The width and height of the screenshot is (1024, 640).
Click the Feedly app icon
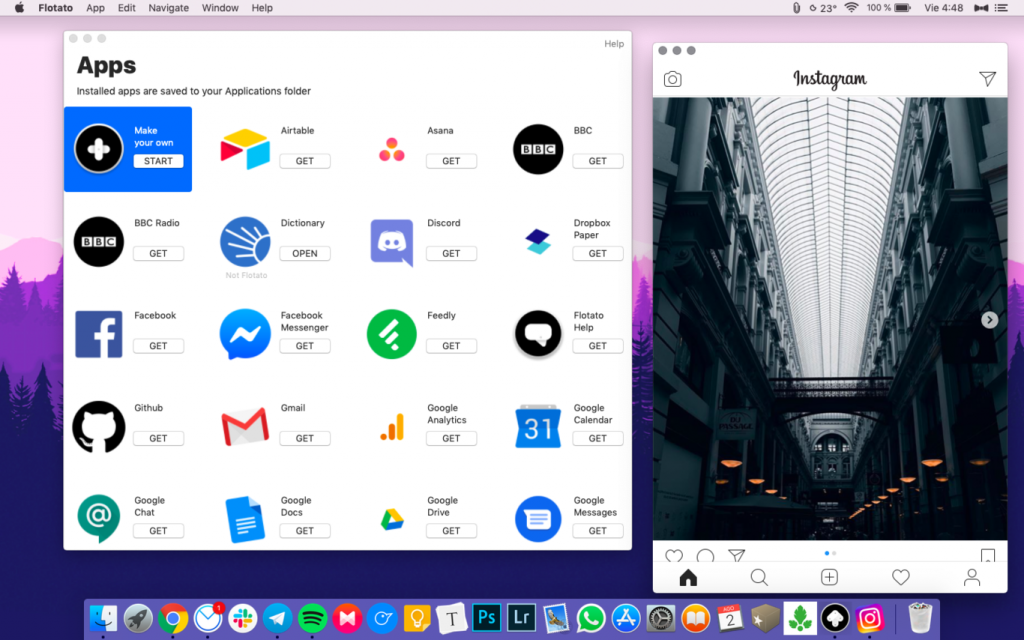pos(392,334)
